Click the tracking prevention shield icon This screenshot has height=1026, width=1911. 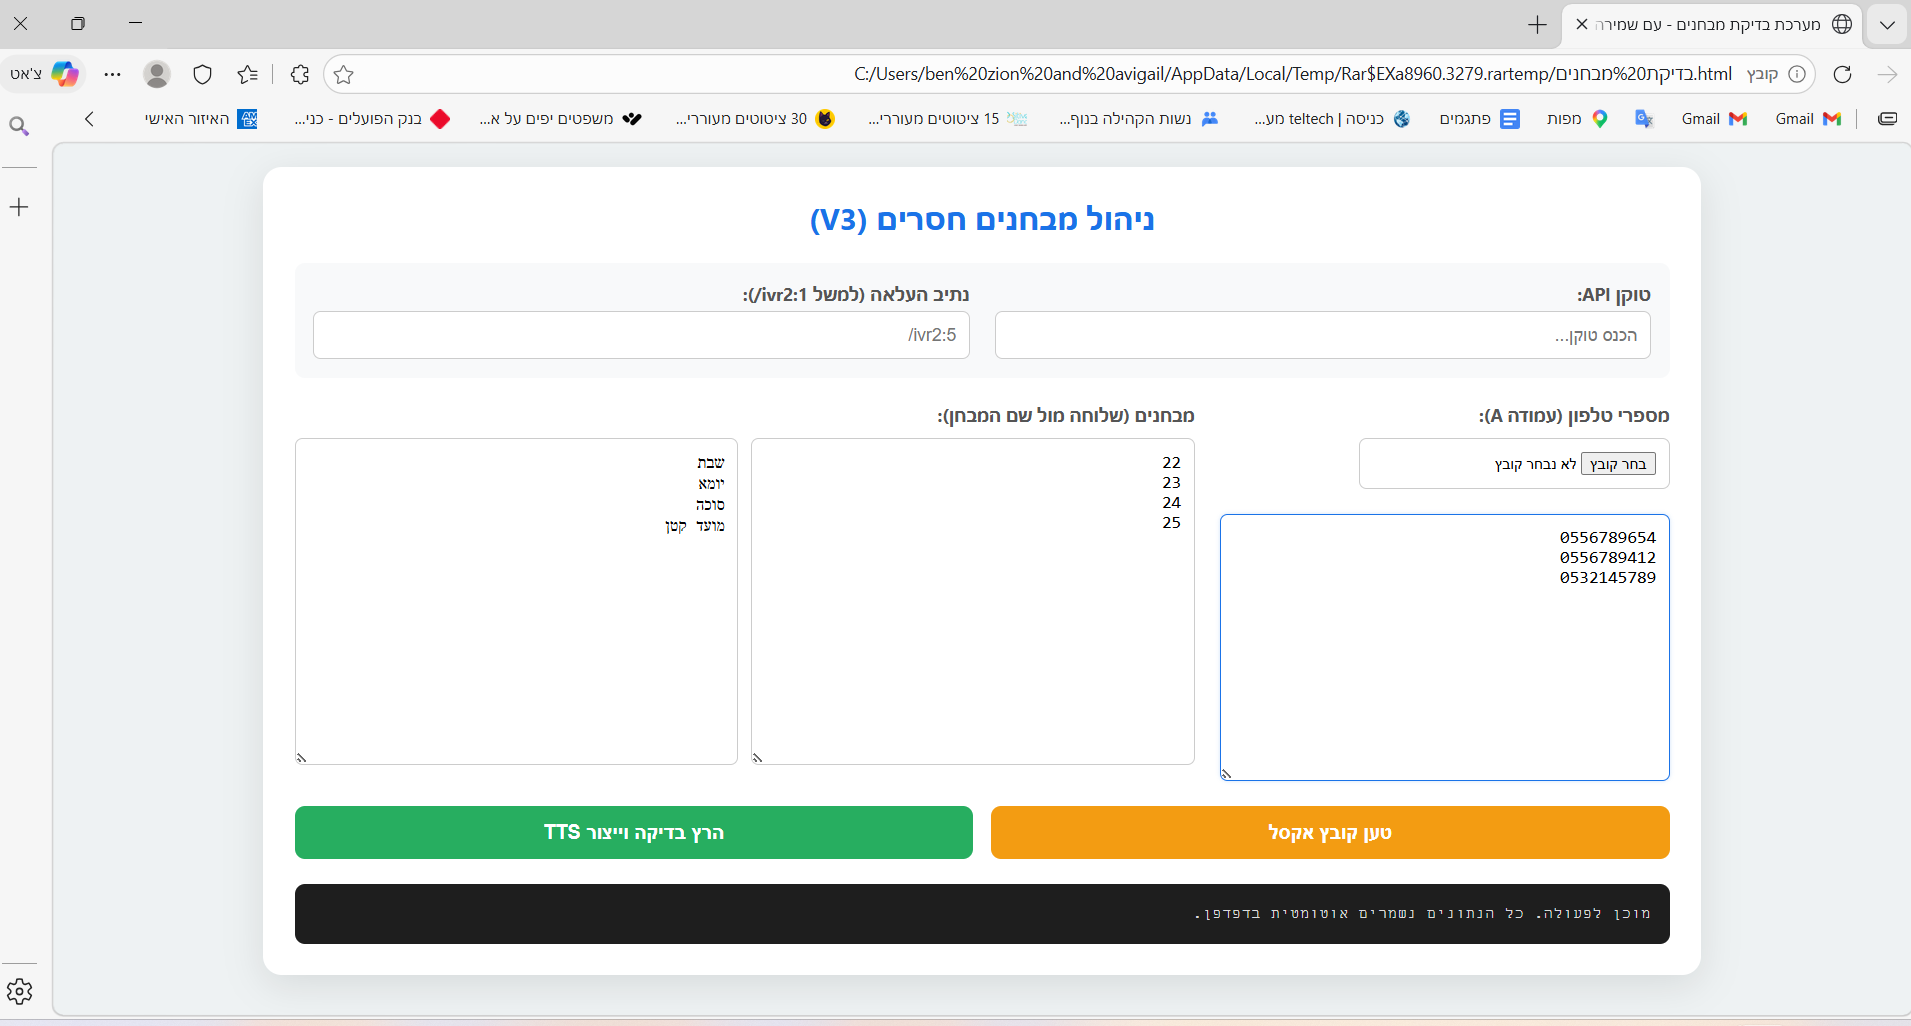coord(202,74)
